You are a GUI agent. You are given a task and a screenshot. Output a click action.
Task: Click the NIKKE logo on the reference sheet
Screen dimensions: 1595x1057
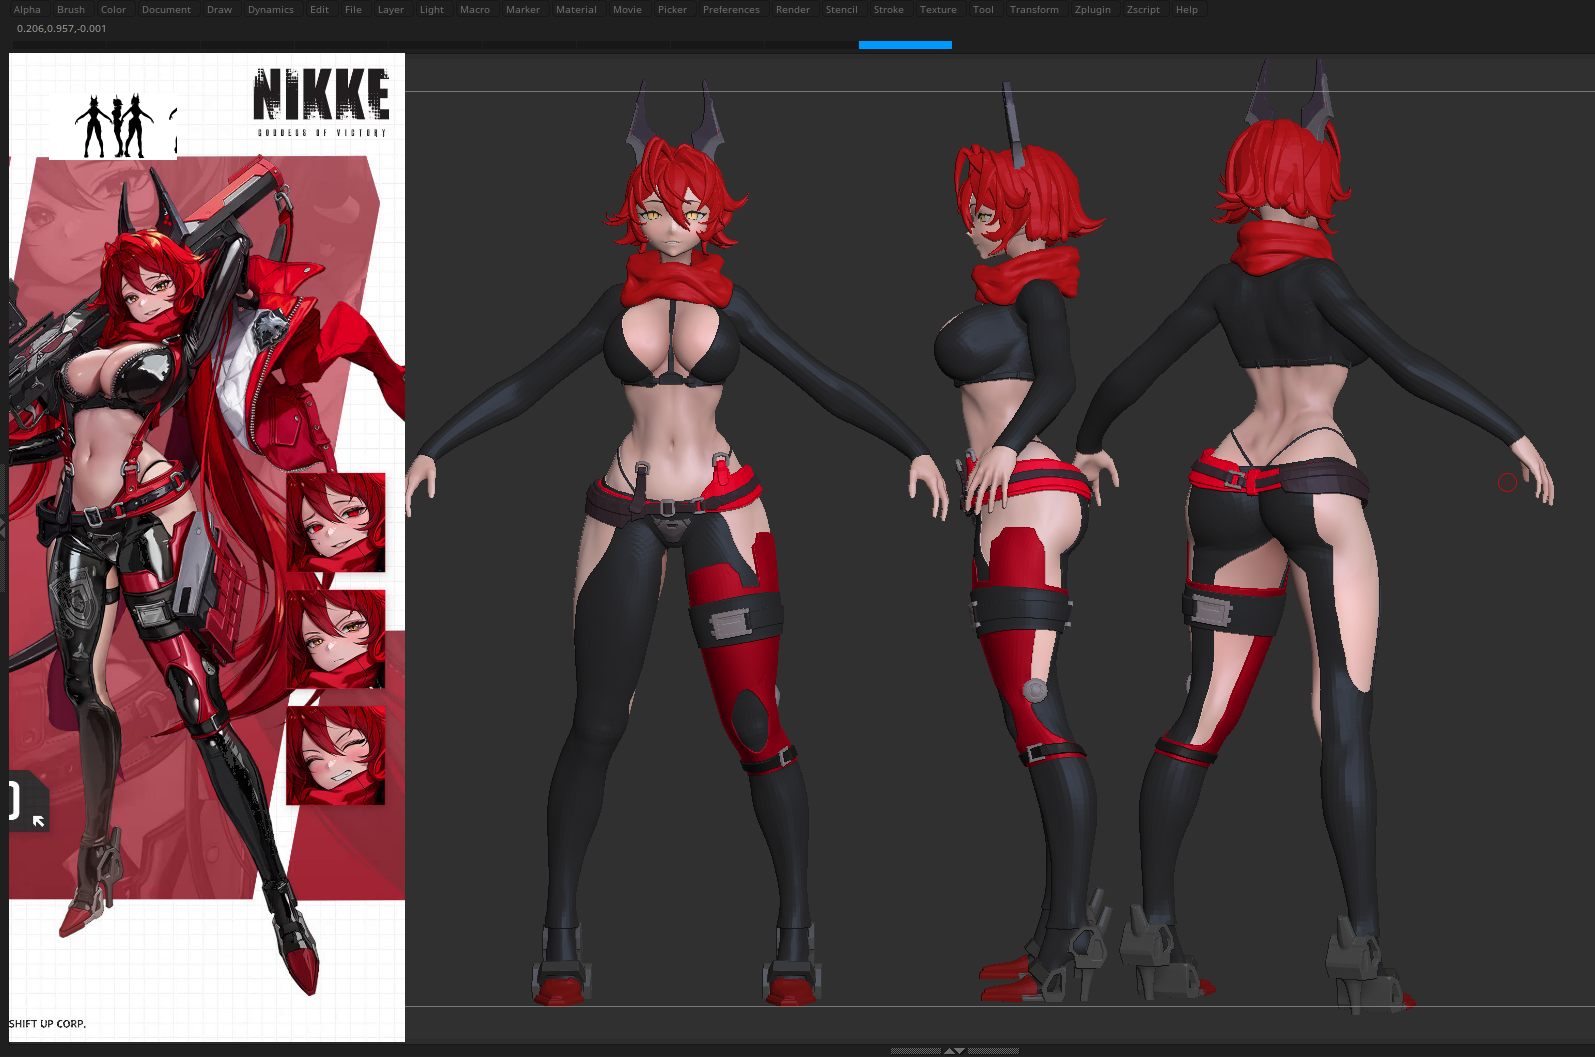click(321, 102)
